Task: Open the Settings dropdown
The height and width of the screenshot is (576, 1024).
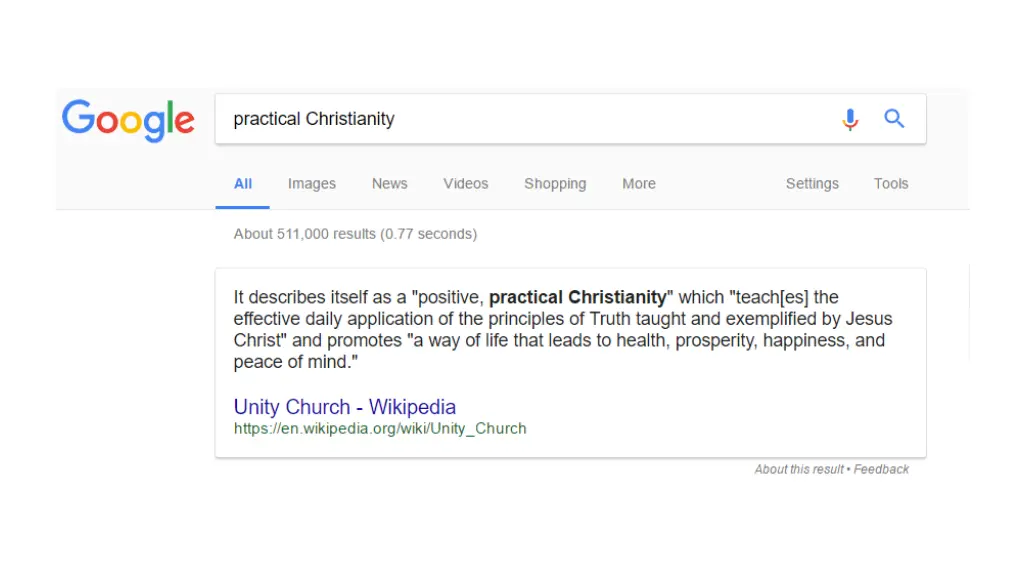Action: pos(812,184)
